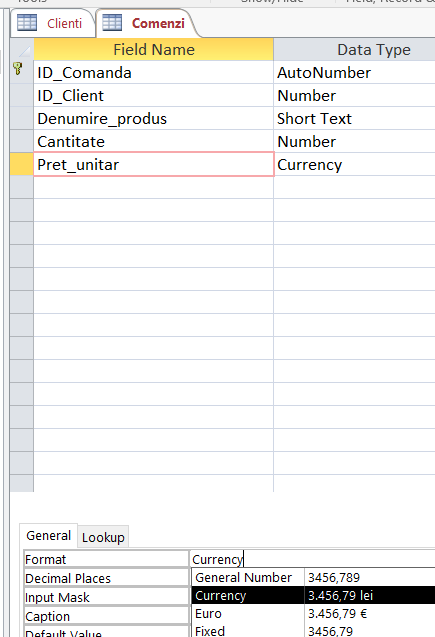Open the Lookup properties tab
Screen dimensions: 435x637
click(x=103, y=537)
